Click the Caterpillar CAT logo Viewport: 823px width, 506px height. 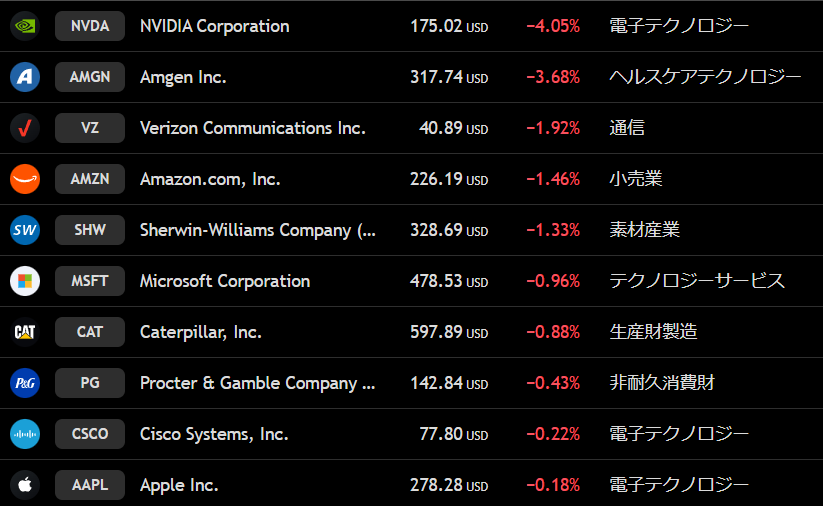coord(24,332)
